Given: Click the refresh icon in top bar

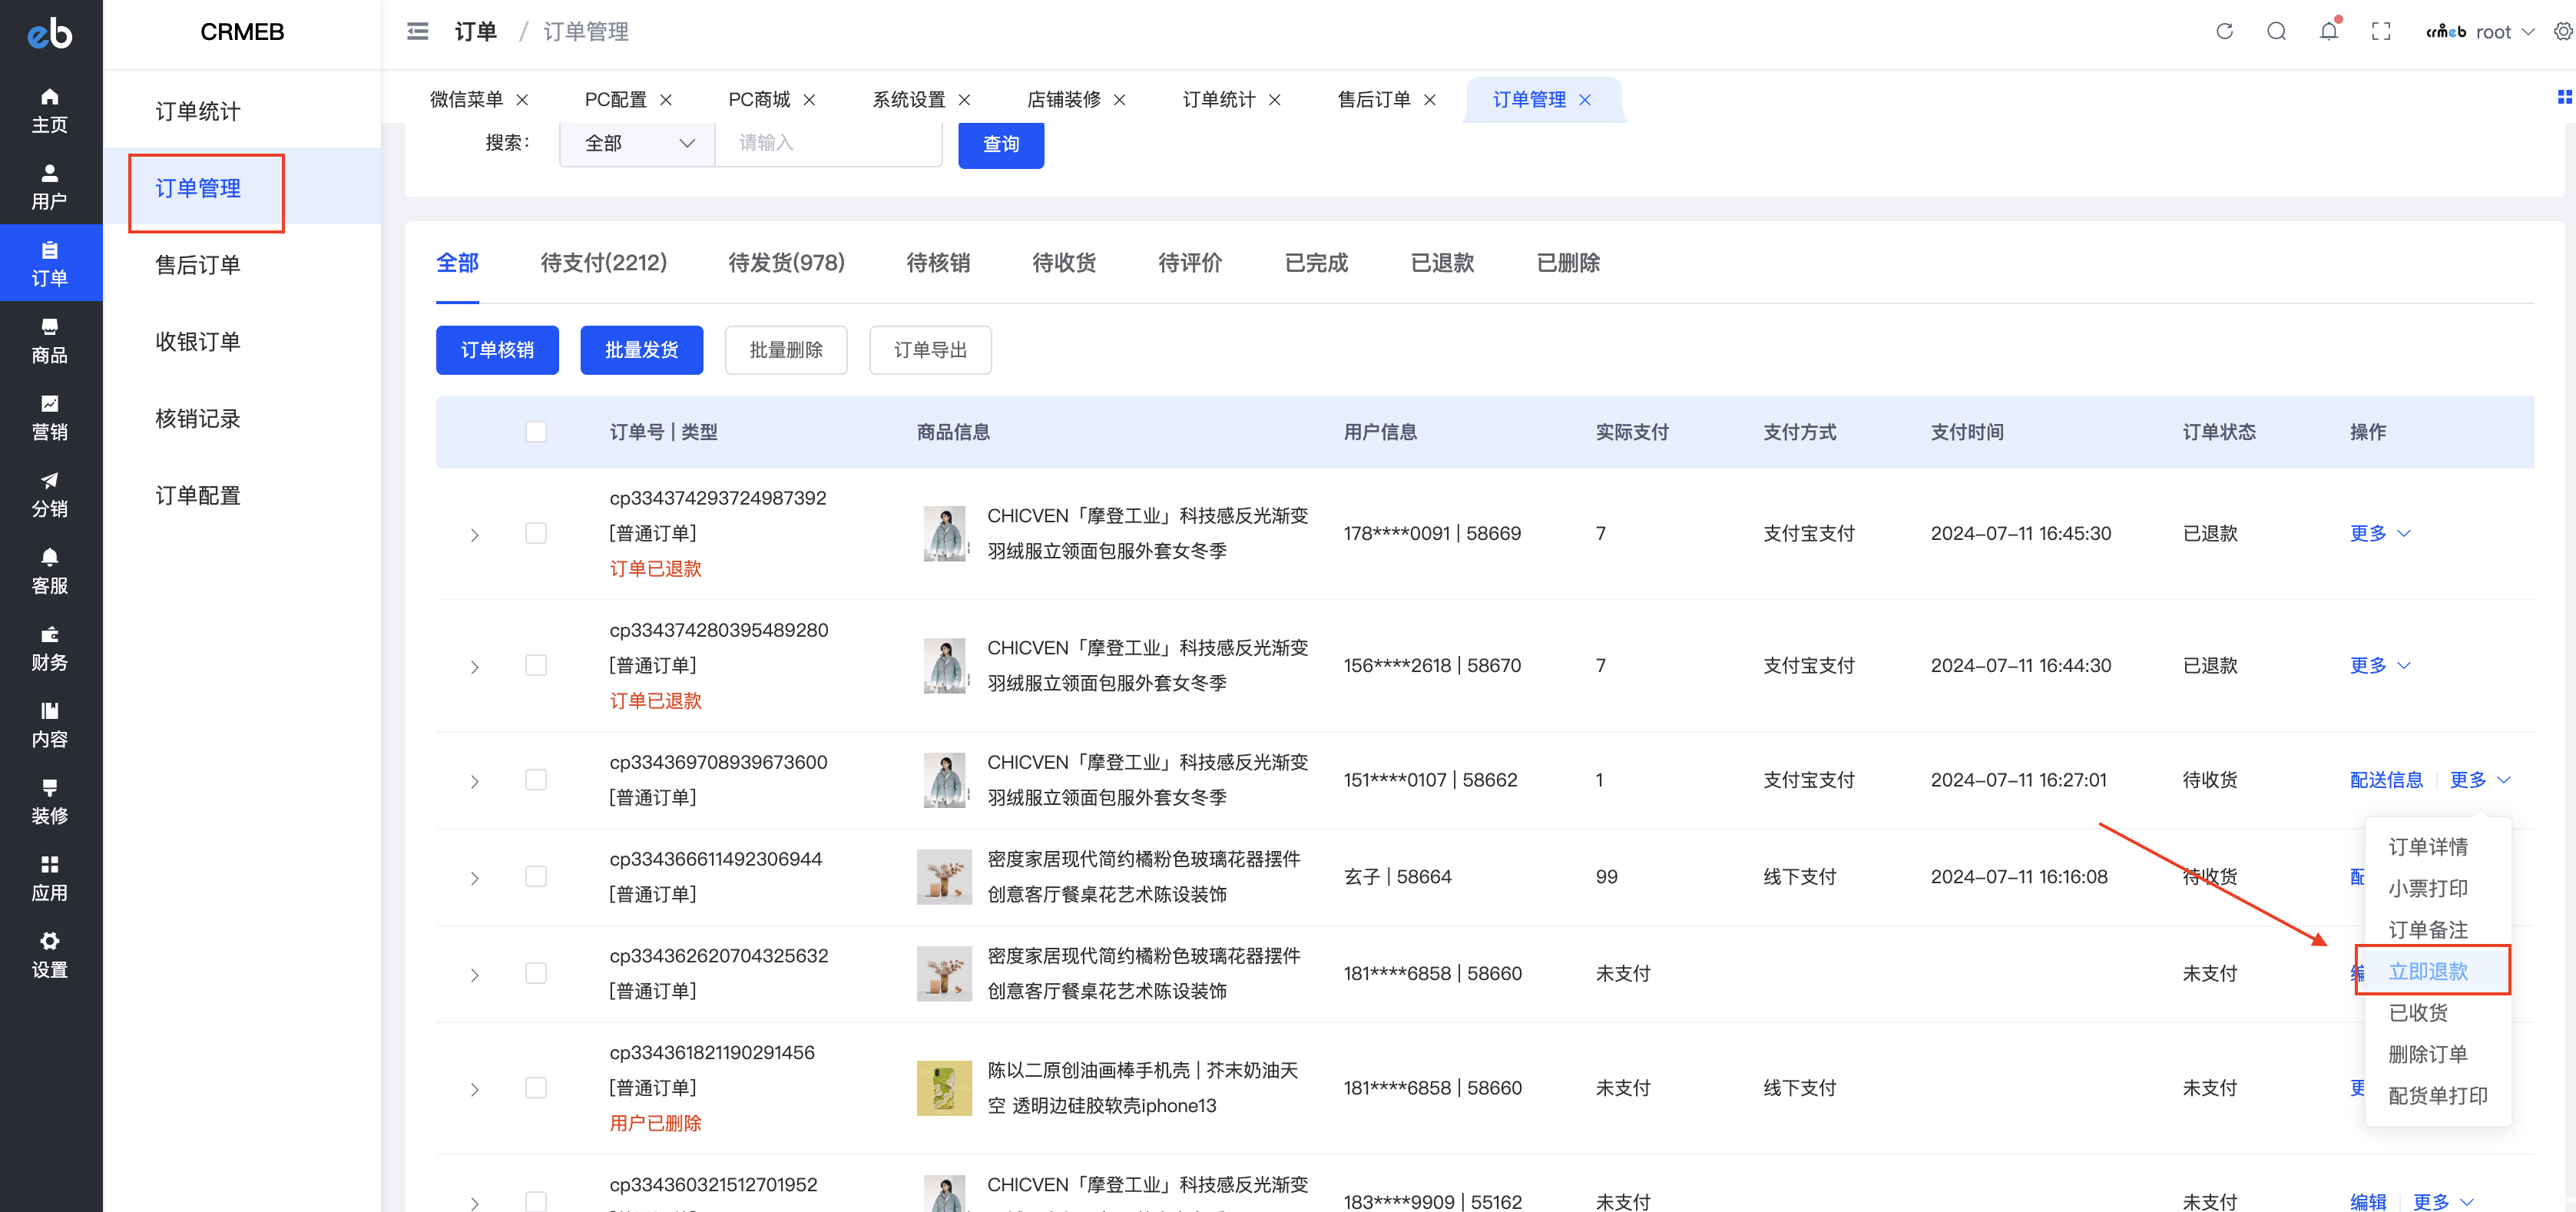Looking at the screenshot, I should click(2224, 31).
